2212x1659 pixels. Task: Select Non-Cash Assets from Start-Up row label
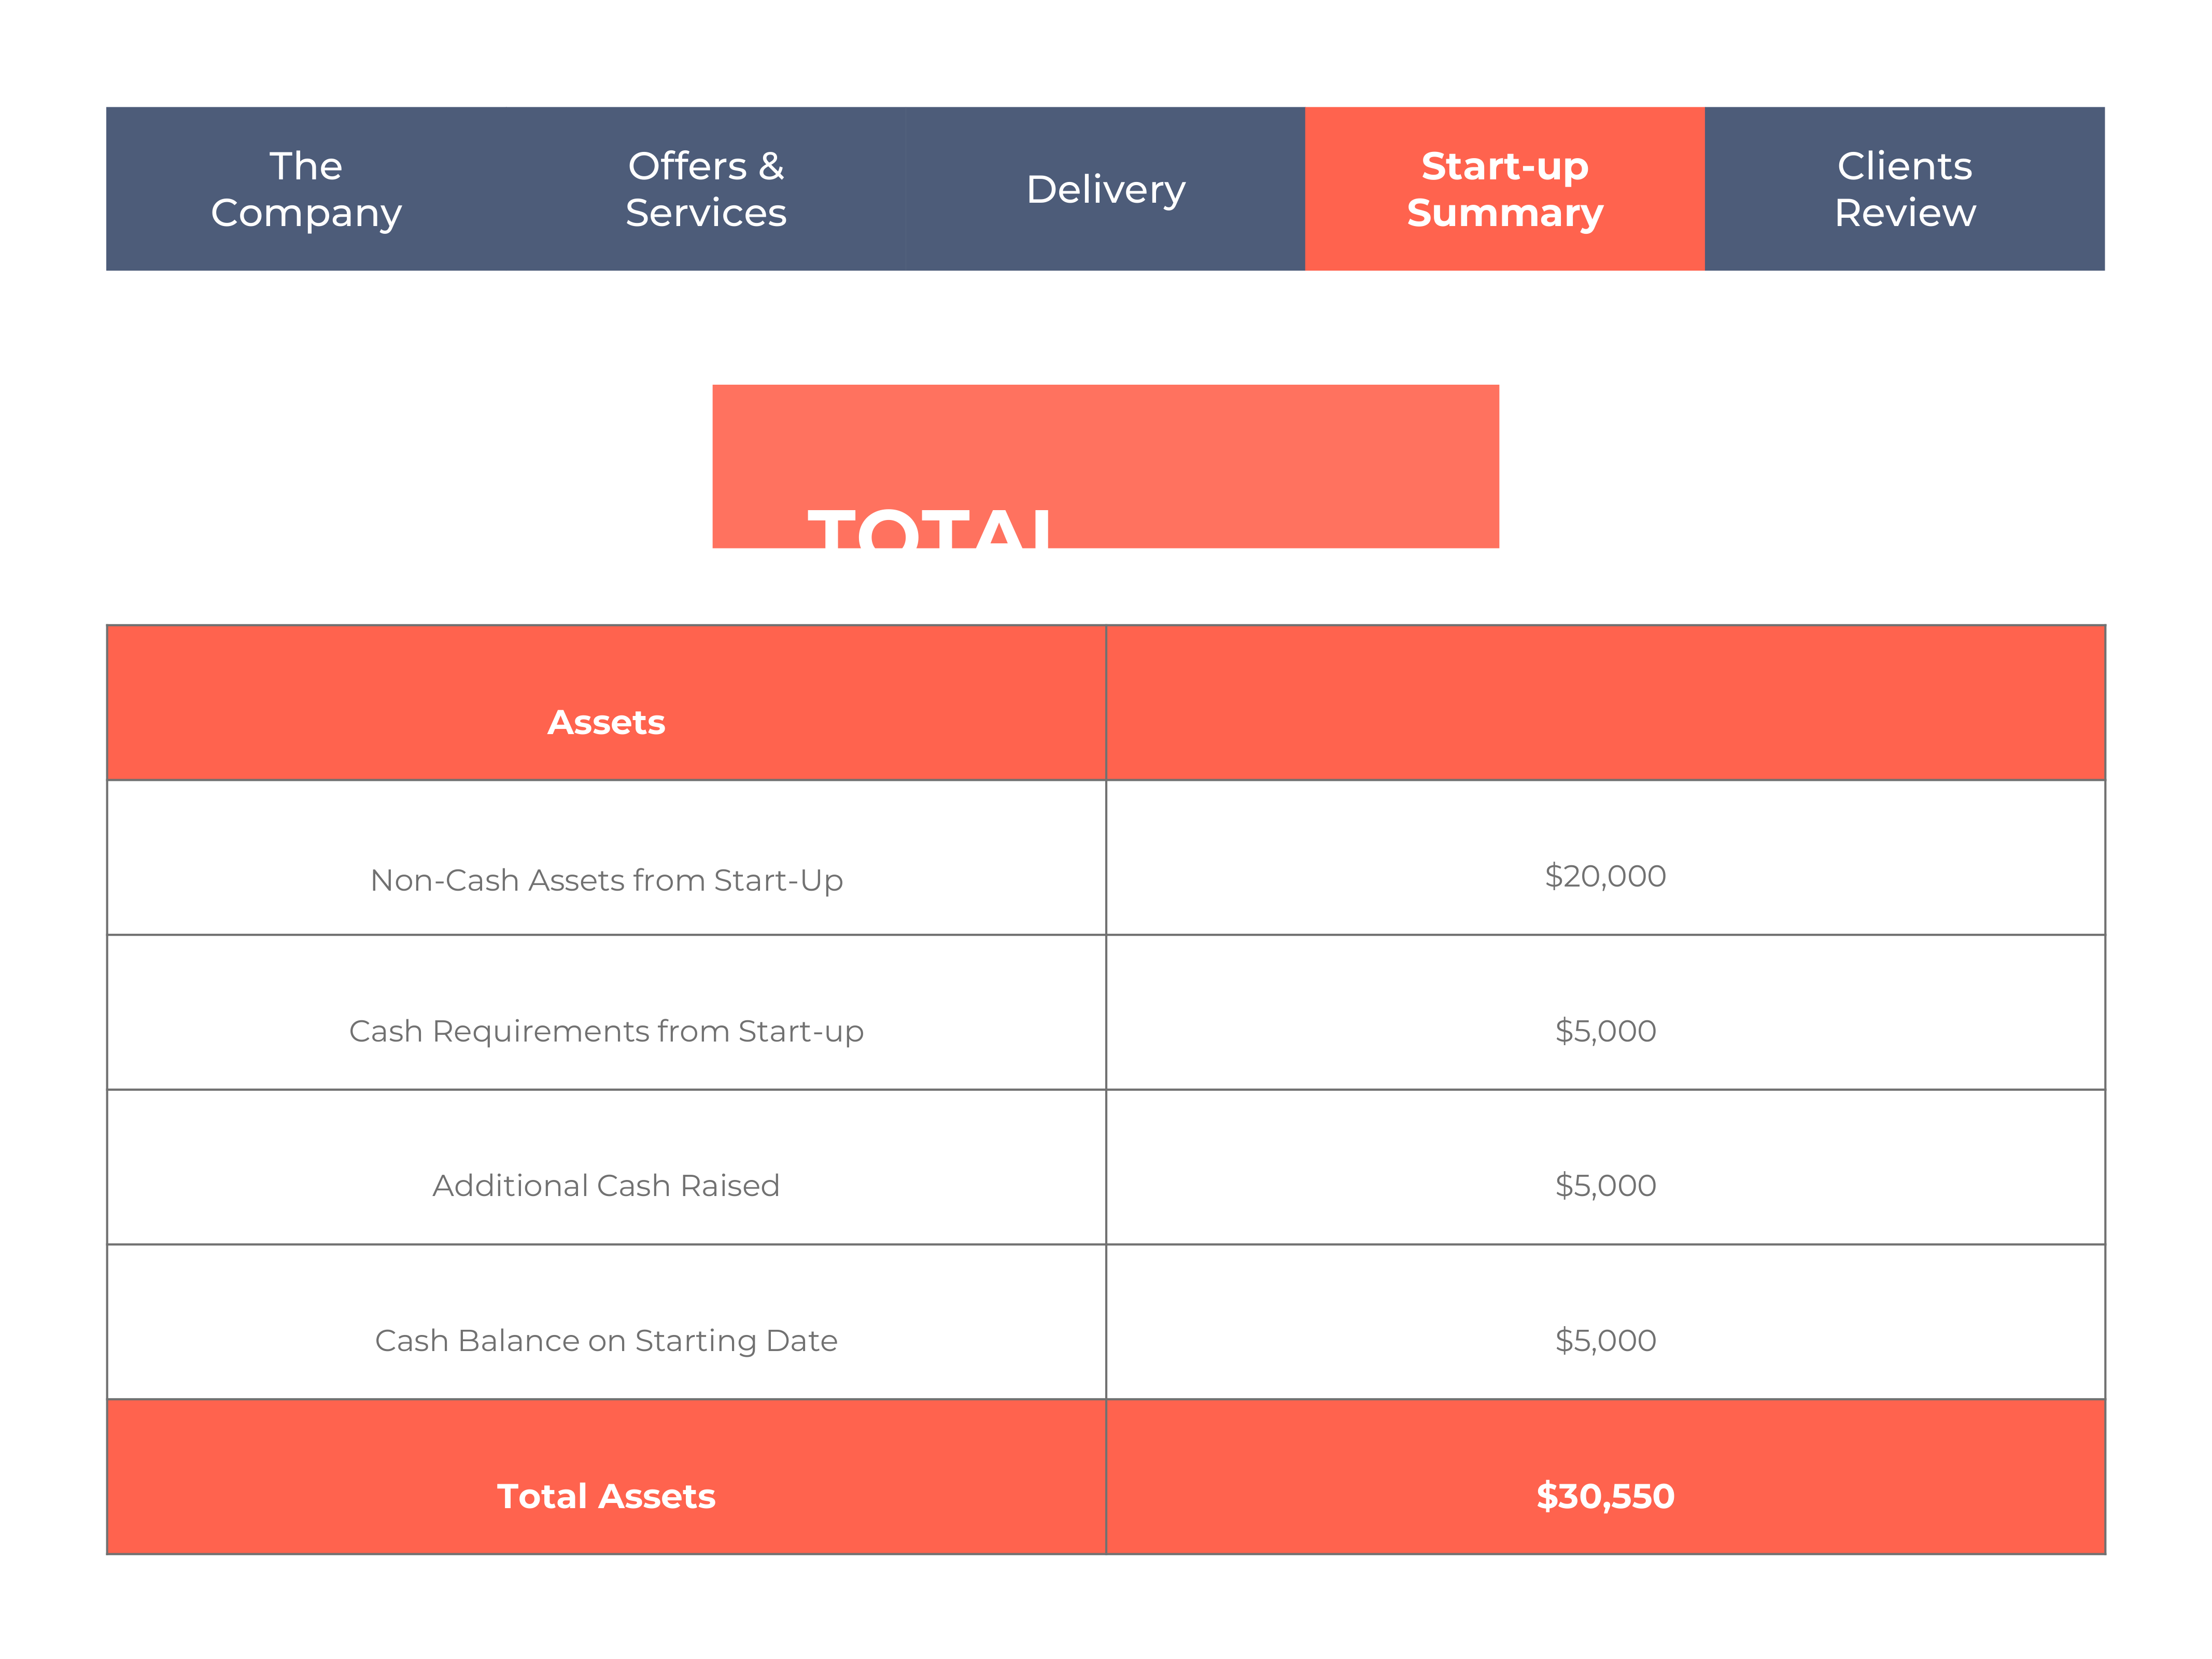(606, 880)
